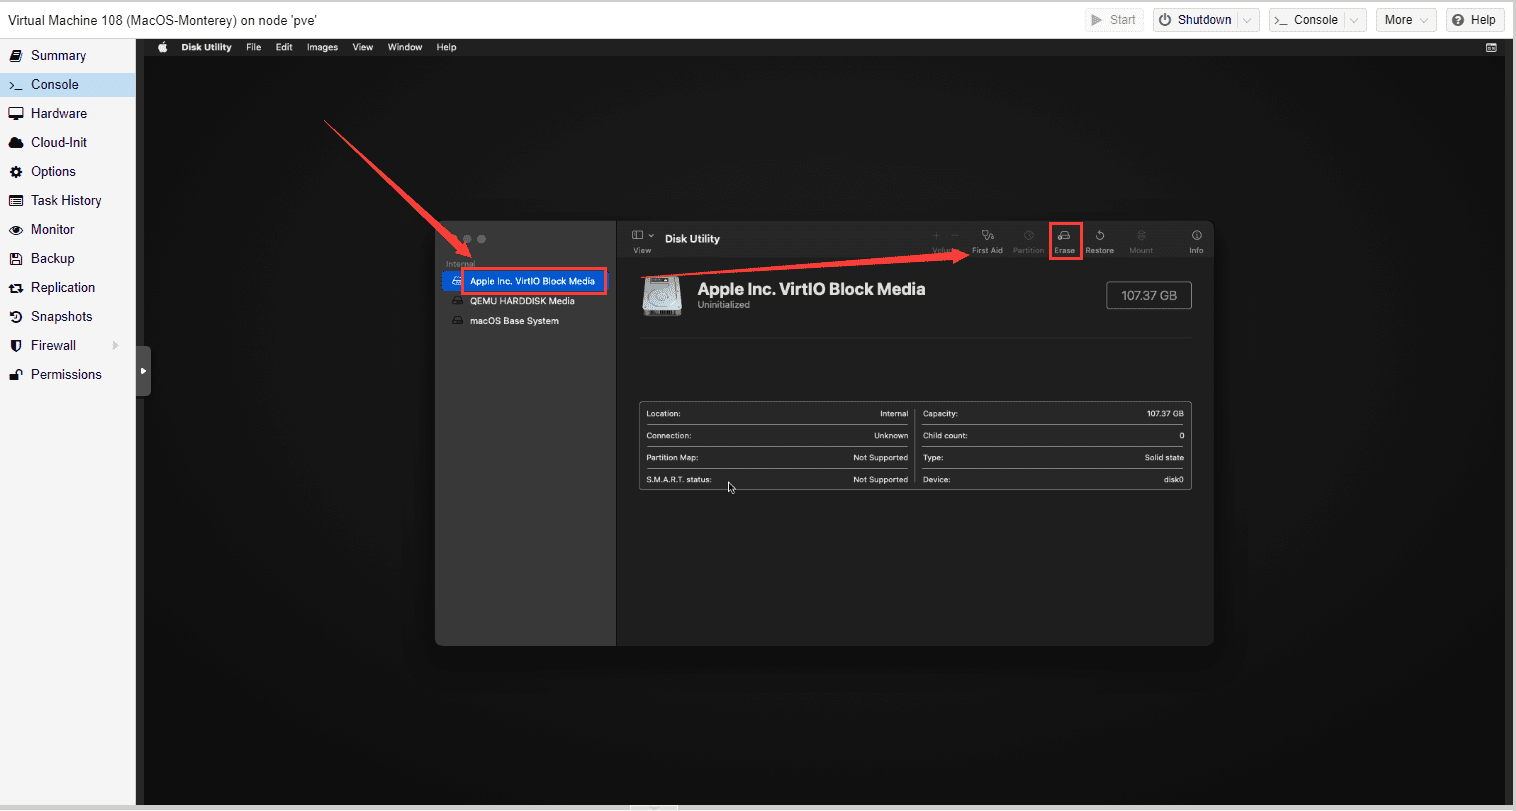
Task: Click the Start VM button
Action: coord(1114,20)
